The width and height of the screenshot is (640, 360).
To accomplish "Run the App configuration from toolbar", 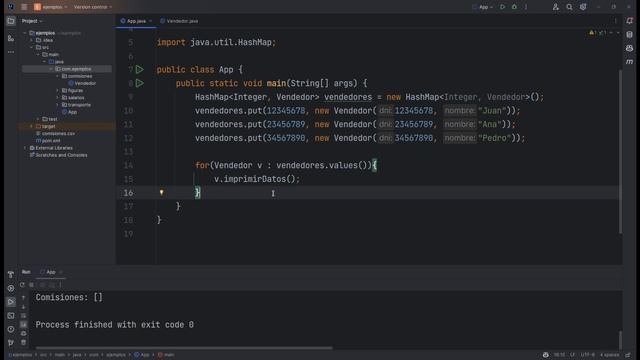I will [x=502, y=7].
